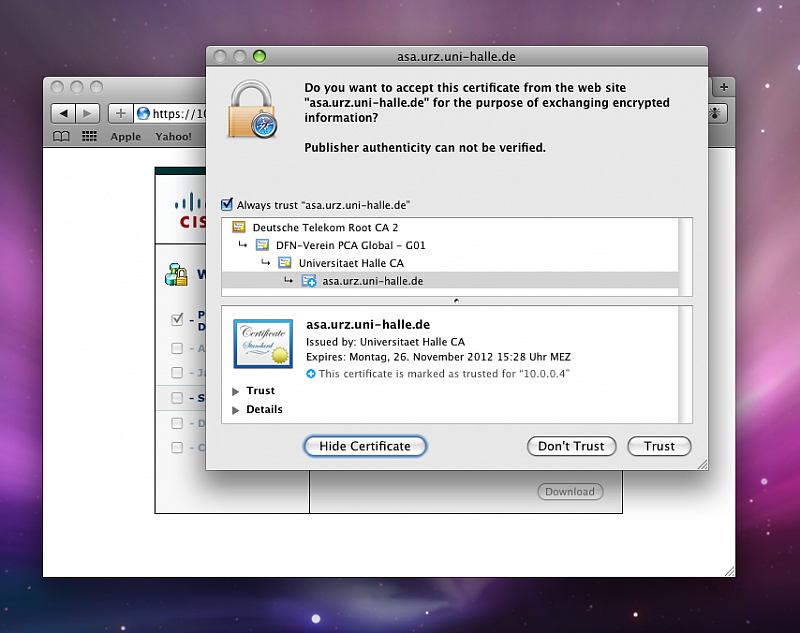Expand the Trust disclosure triangle
This screenshot has height=633, width=800.
235,391
